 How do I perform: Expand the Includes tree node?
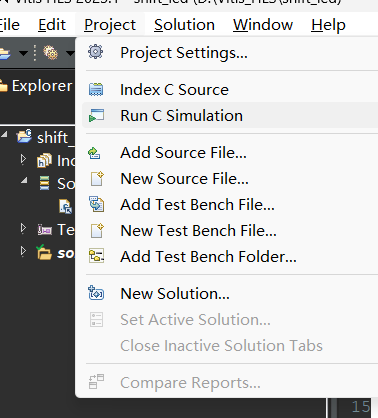(23, 159)
